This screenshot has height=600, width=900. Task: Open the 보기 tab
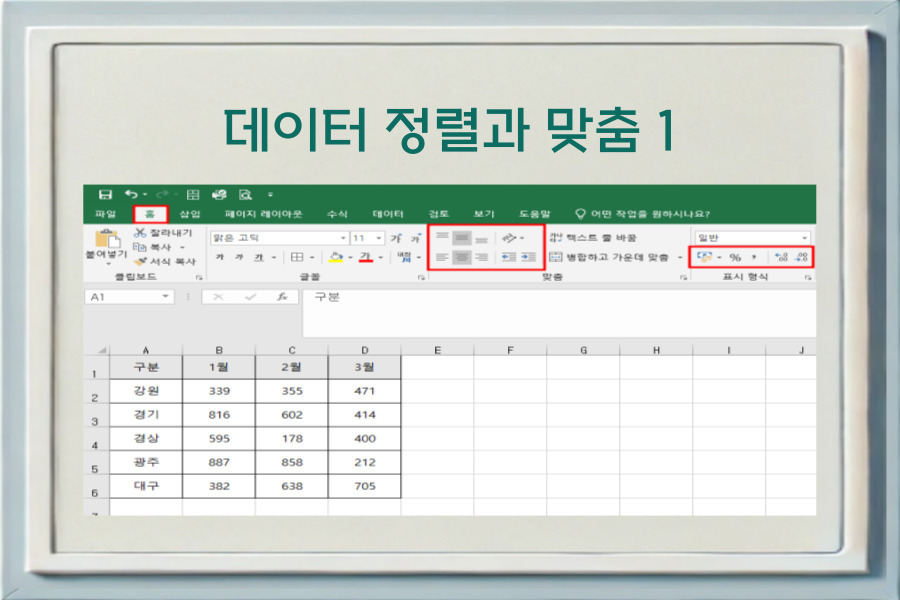(483, 214)
